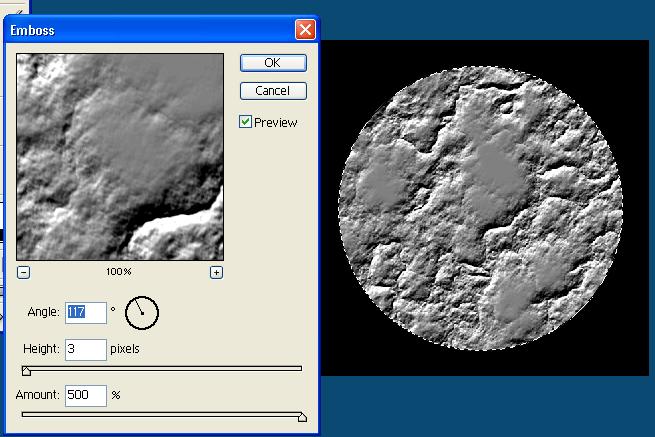This screenshot has width=655, height=437.
Task: Click the Emboss dialog title bar
Action: point(150,30)
